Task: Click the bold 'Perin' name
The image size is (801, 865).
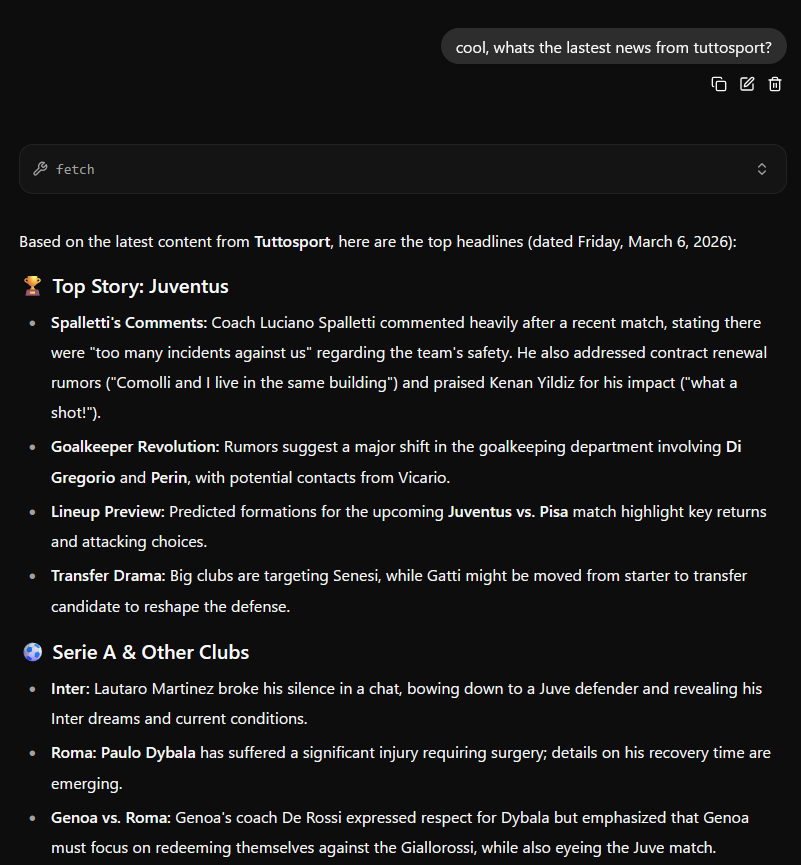Action: 169,478
